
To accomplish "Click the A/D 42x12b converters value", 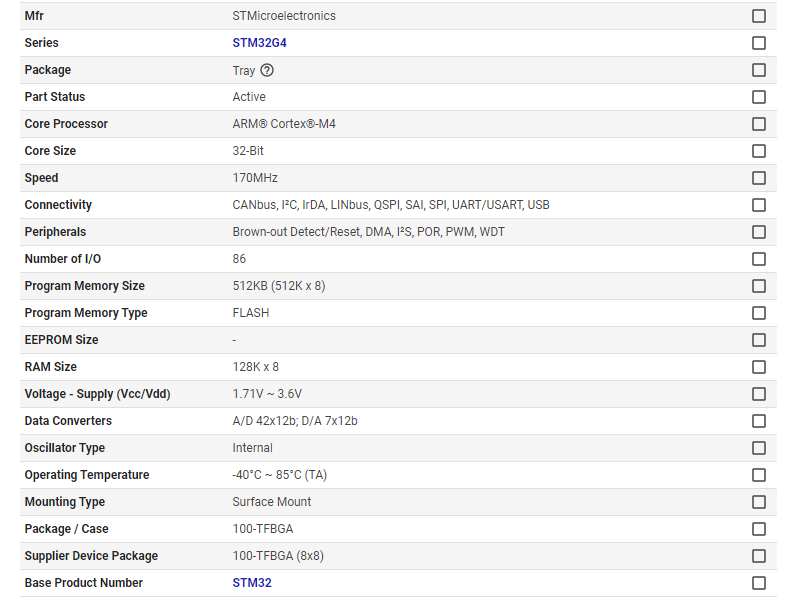I will click(295, 421).
